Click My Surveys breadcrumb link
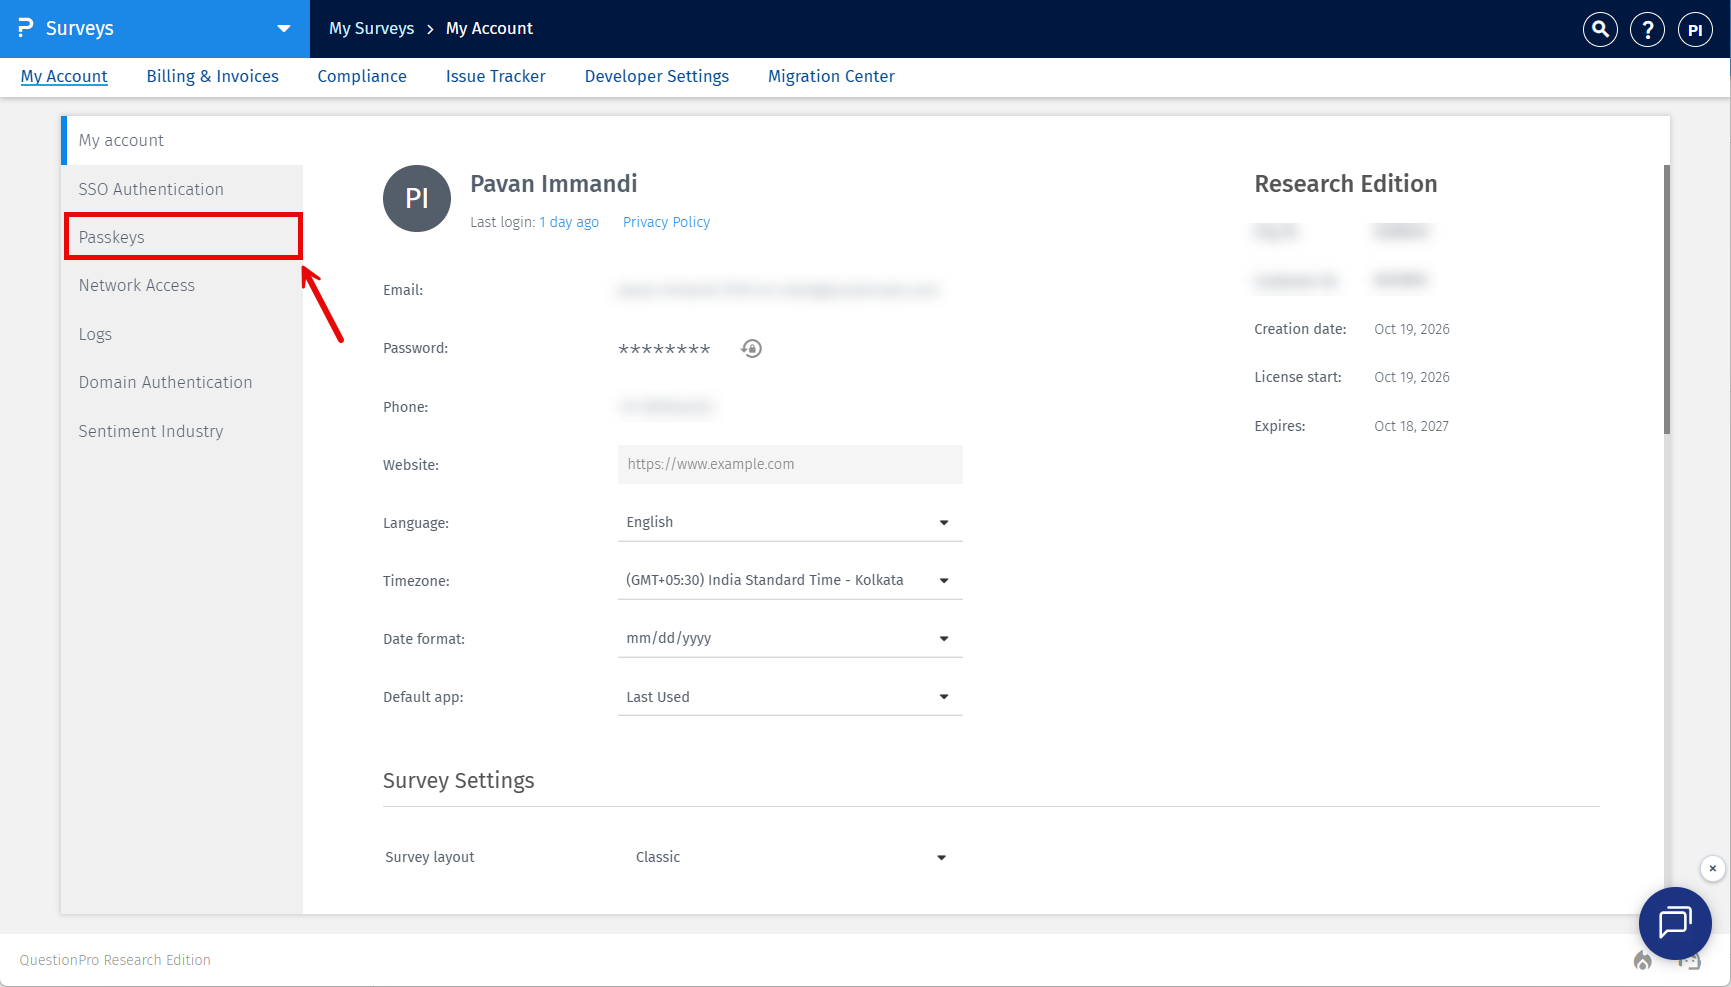This screenshot has width=1731, height=987. coord(372,28)
